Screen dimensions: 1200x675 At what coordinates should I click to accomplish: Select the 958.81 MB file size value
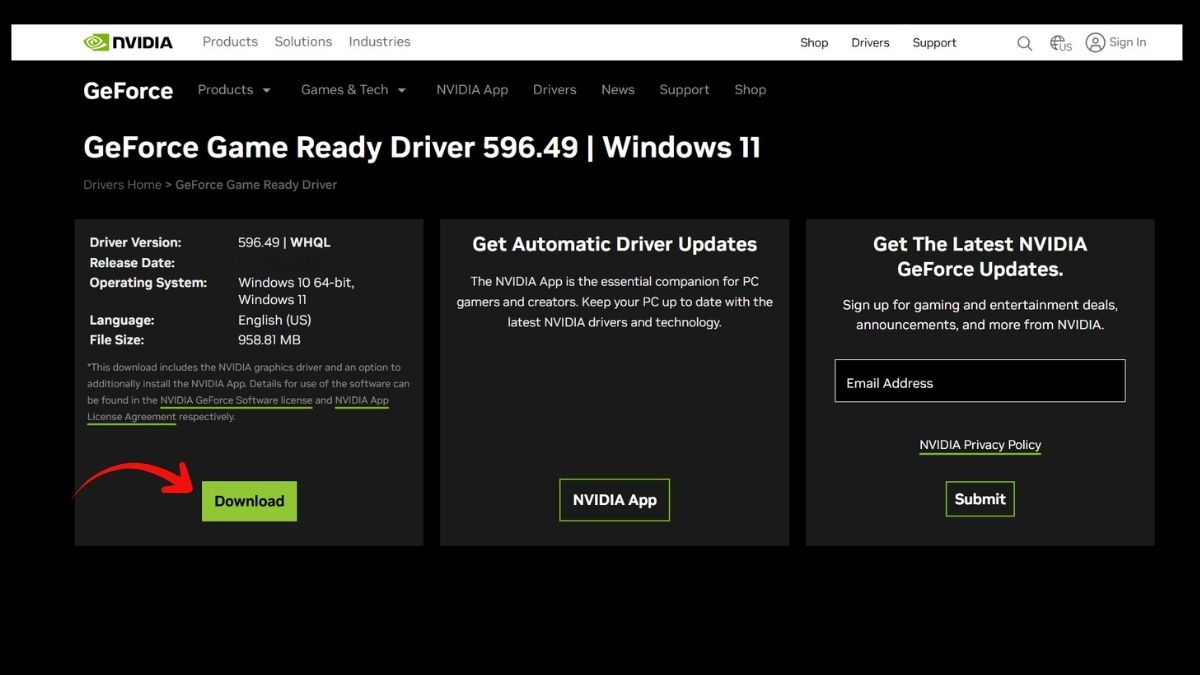267,340
